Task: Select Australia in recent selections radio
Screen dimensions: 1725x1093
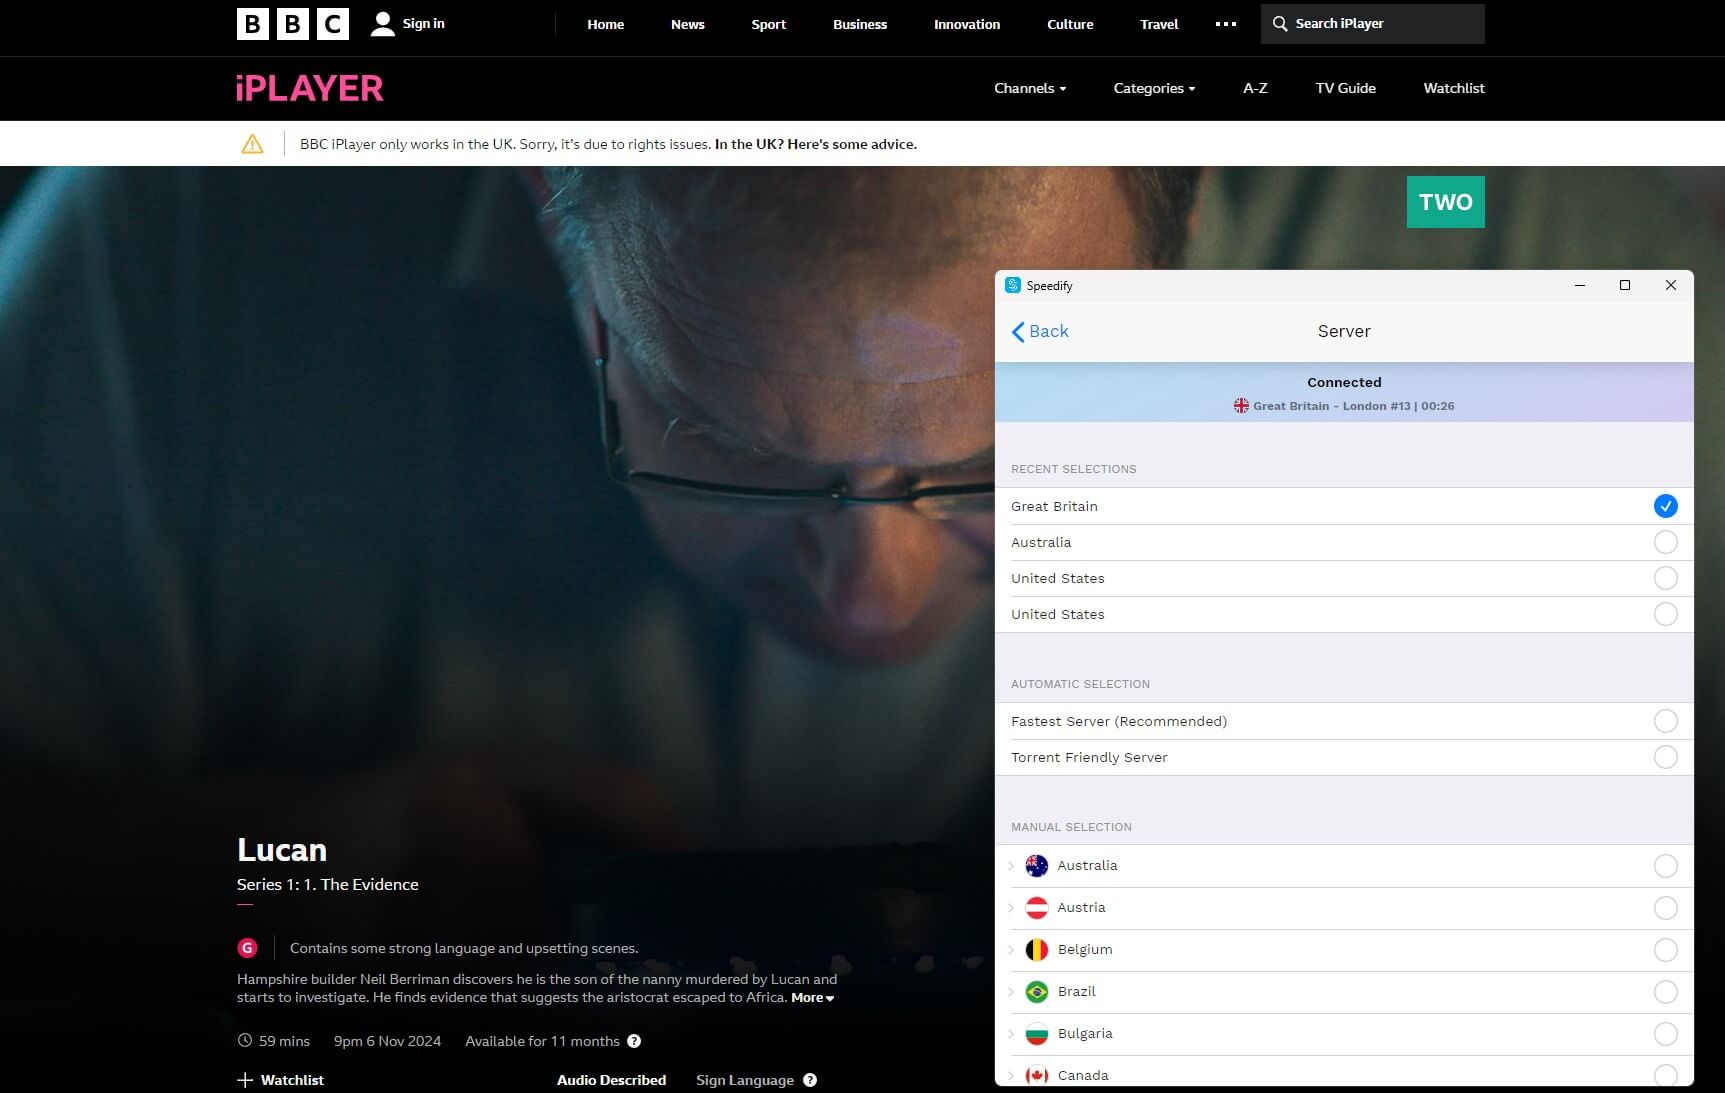Action: pos(1665,542)
